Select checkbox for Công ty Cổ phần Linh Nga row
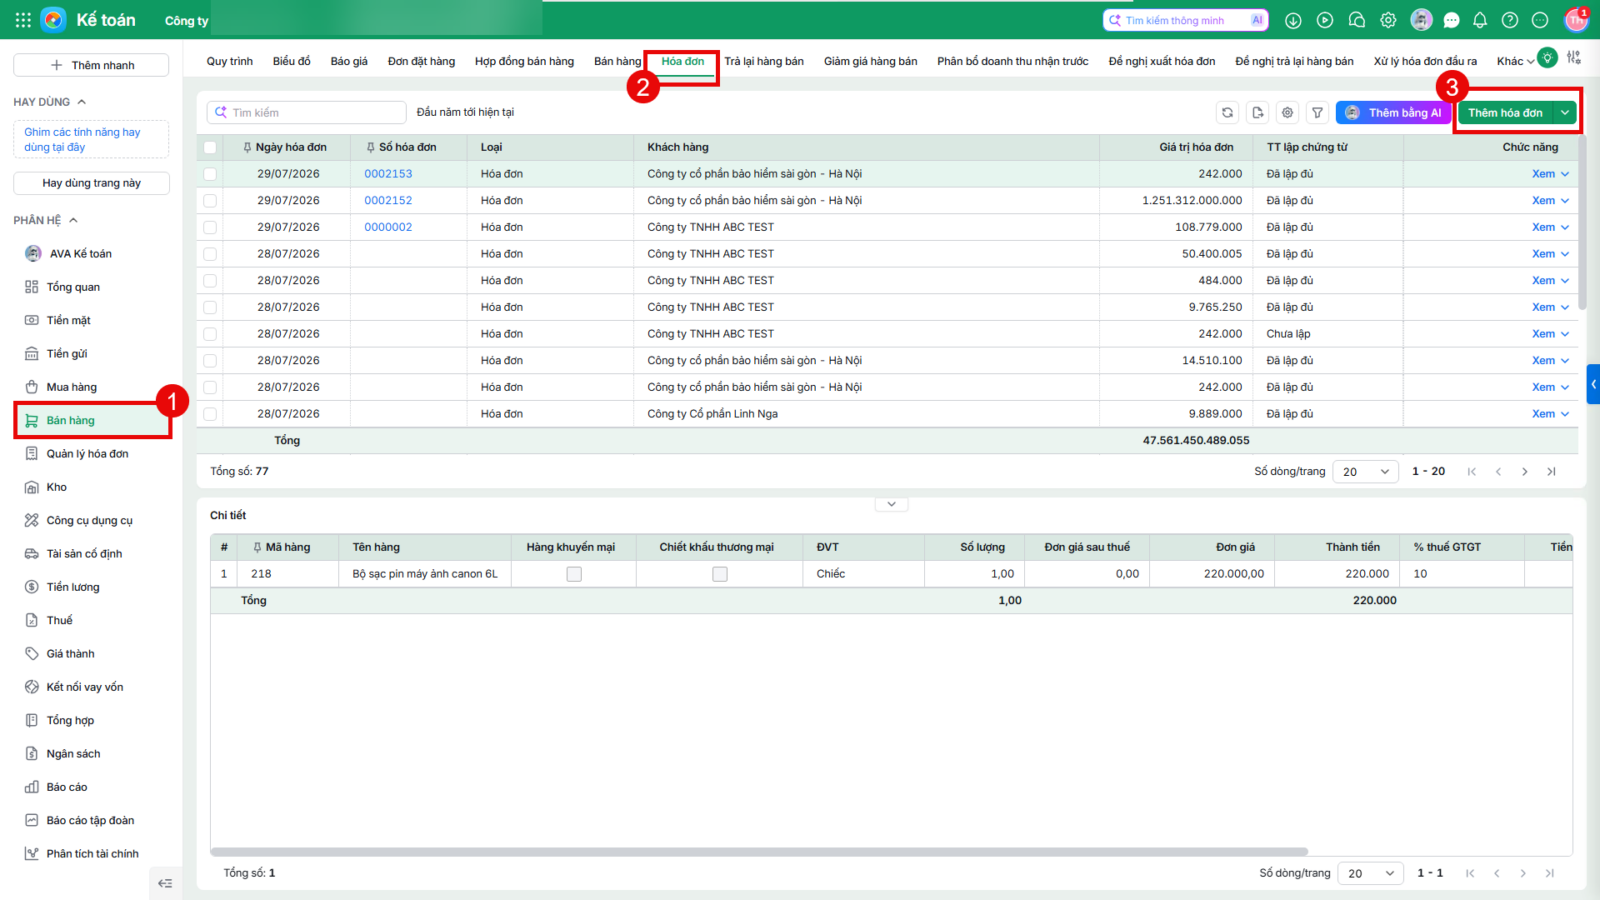 pyautogui.click(x=210, y=414)
